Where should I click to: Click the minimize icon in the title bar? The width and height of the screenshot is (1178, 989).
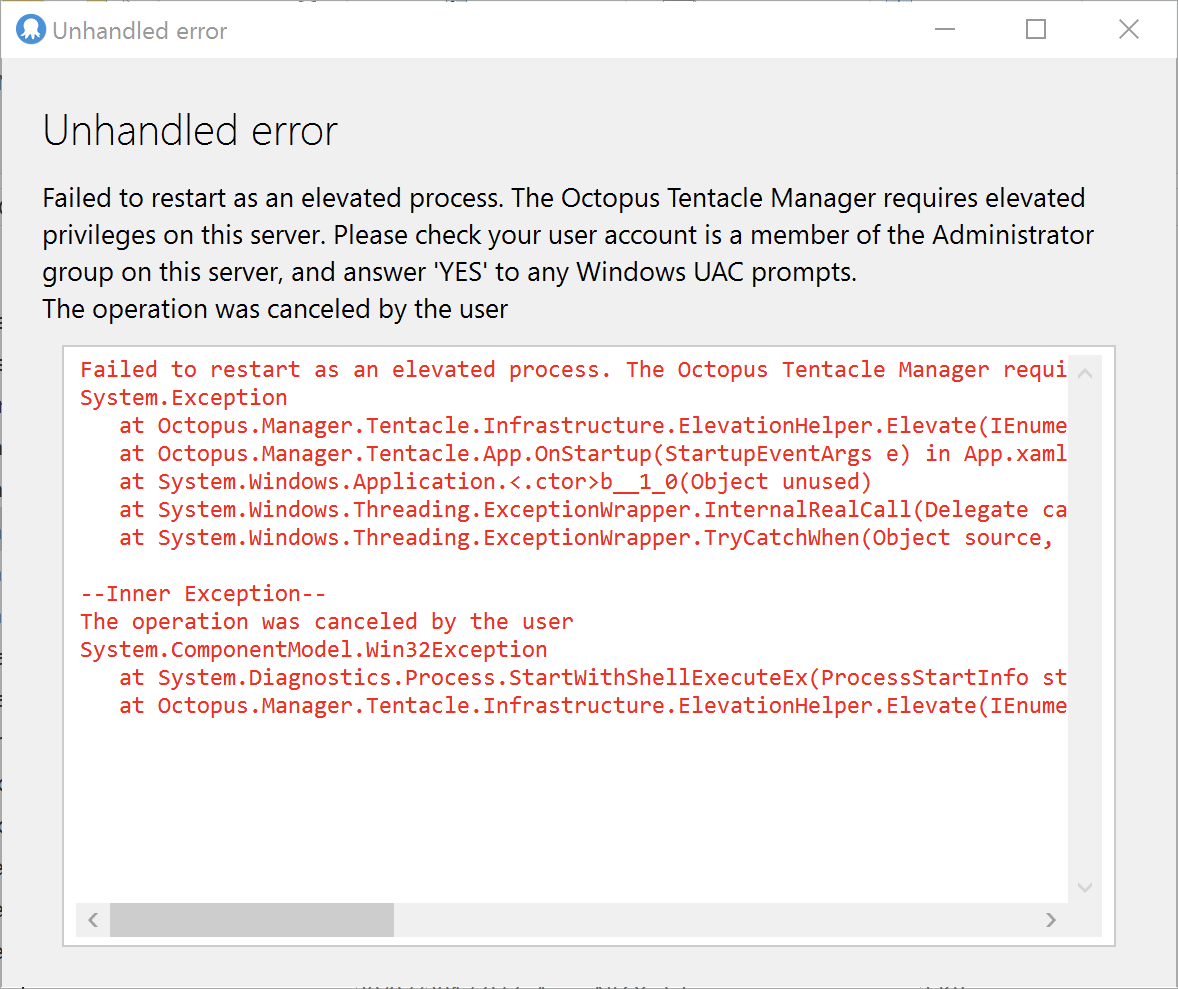944,29
